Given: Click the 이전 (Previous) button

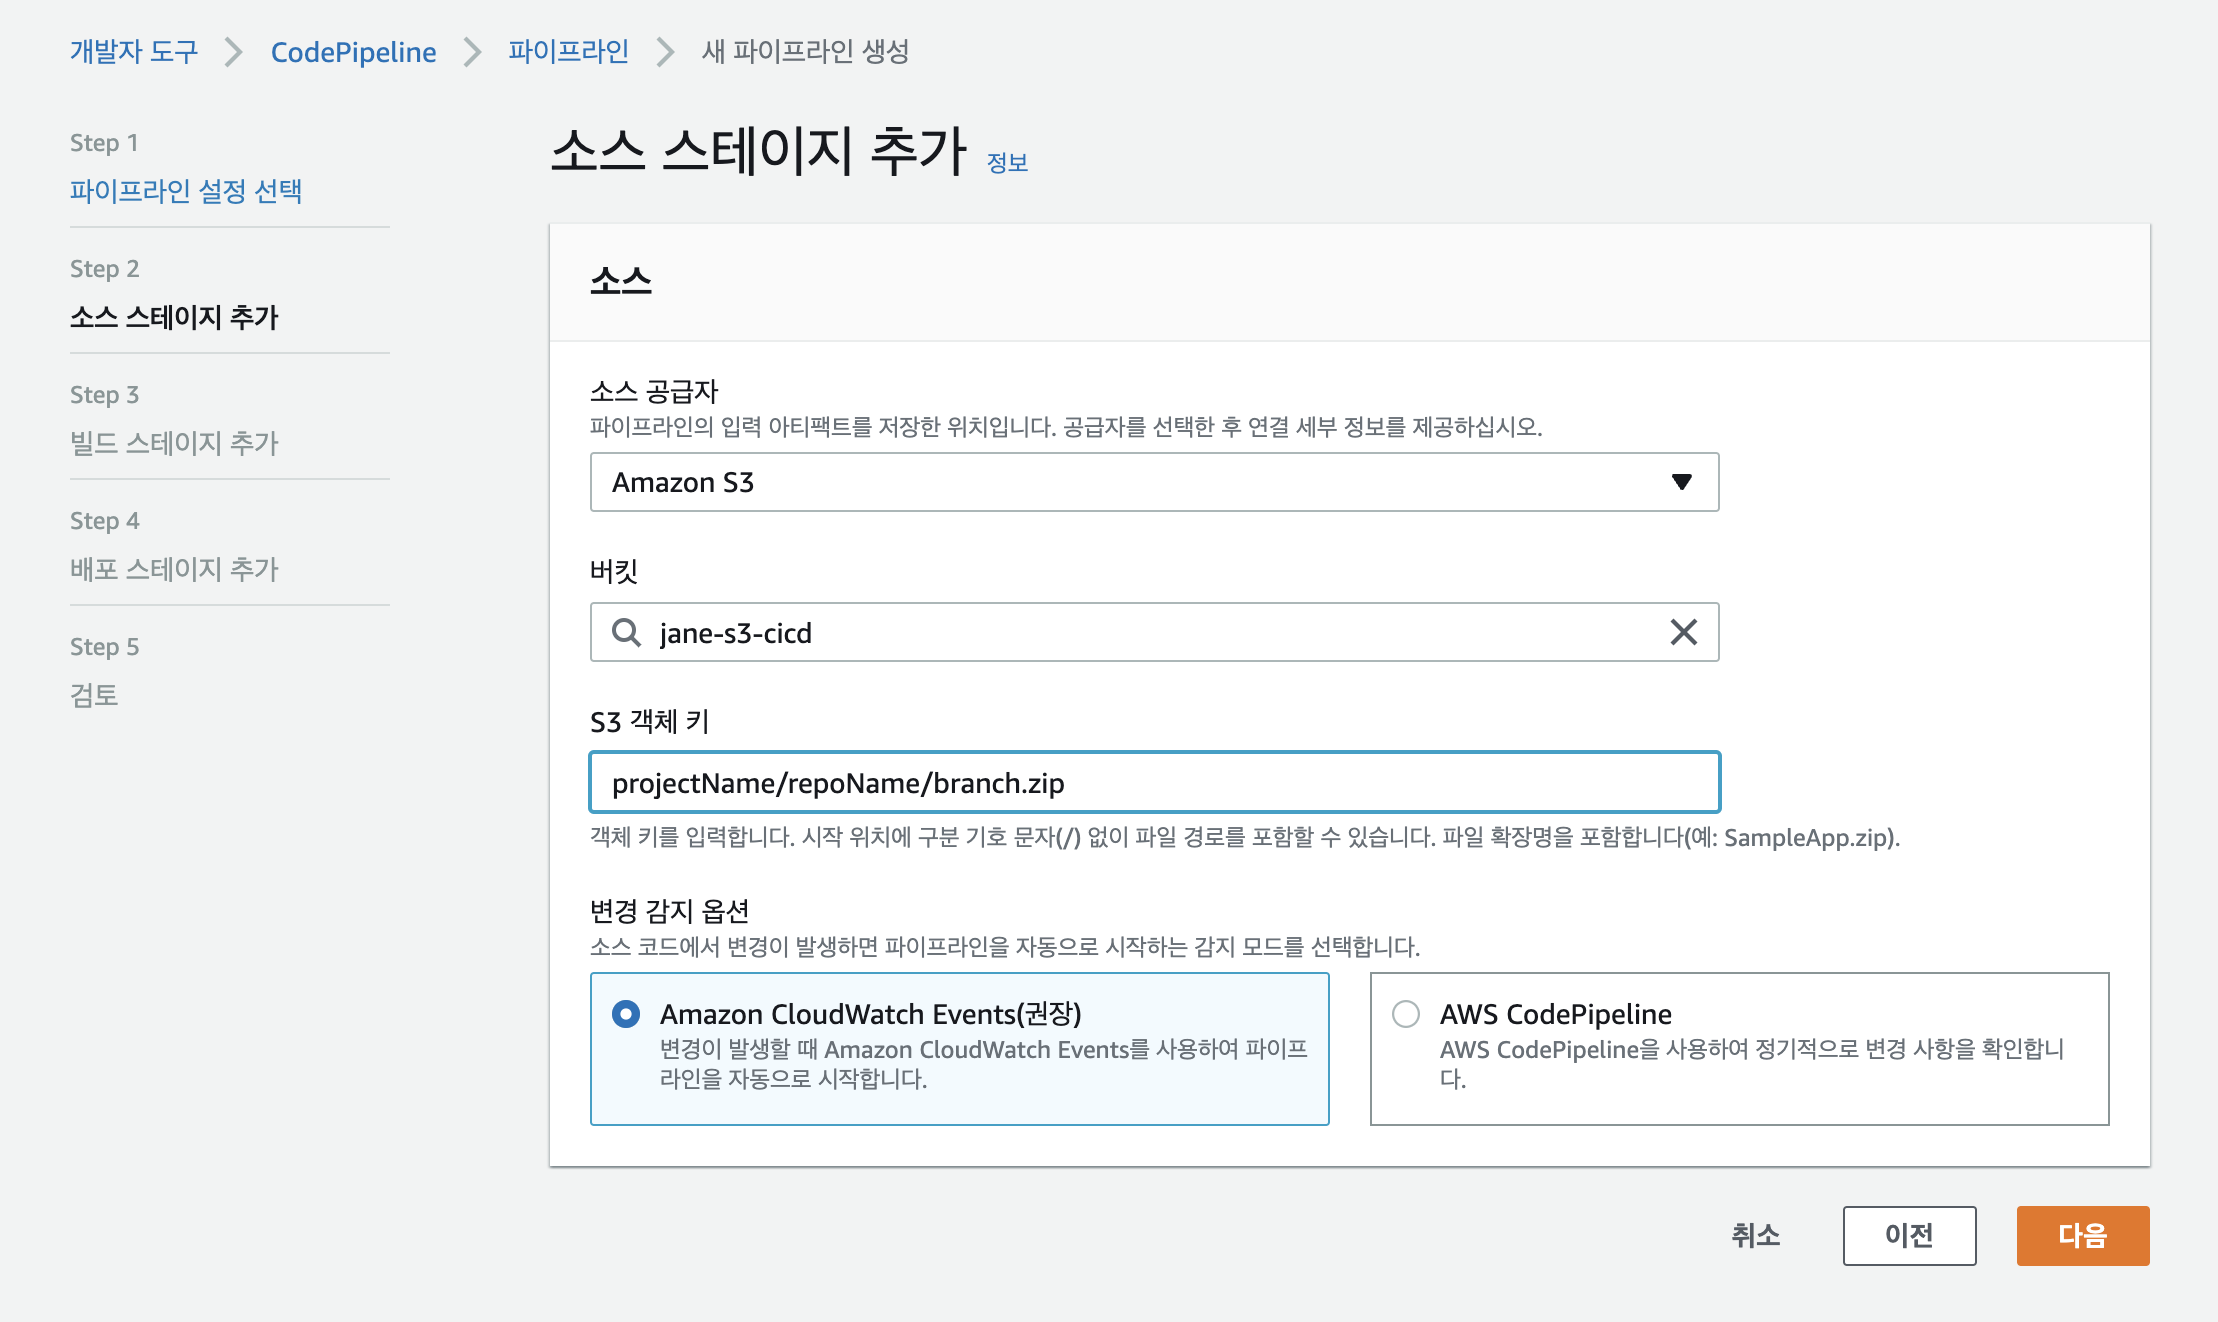Looking at the screenshot, I should [x=1910, y=1236].
